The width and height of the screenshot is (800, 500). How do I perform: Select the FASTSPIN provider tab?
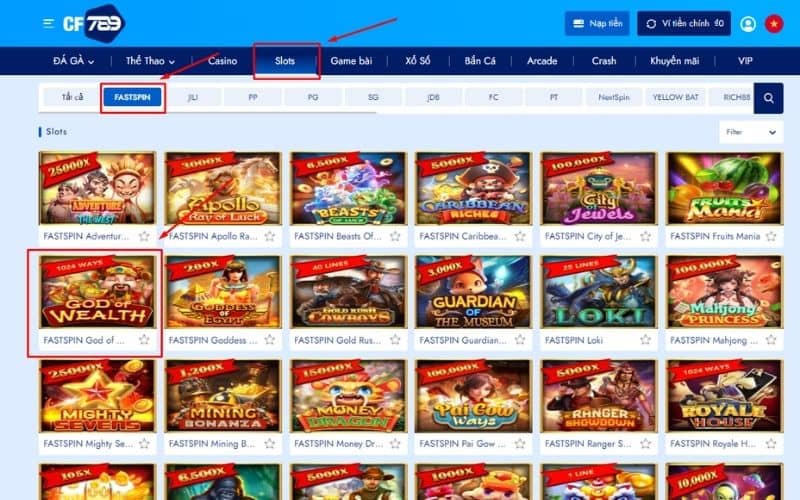coord(133,97)
